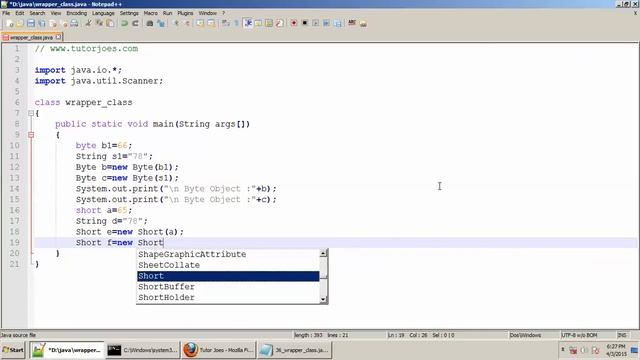Open the File menu

coord(6,13)
